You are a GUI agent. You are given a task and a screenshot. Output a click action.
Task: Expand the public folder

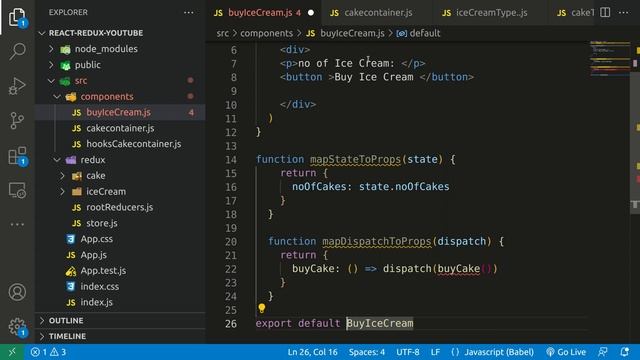click(87, 65)
